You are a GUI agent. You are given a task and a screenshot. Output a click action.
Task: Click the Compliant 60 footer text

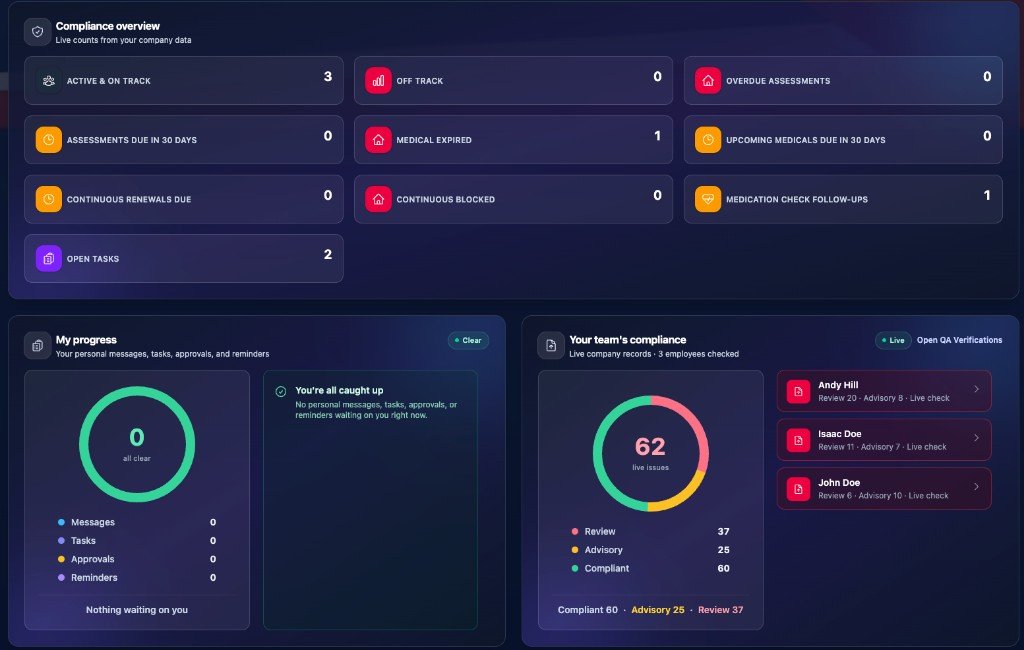587,610
